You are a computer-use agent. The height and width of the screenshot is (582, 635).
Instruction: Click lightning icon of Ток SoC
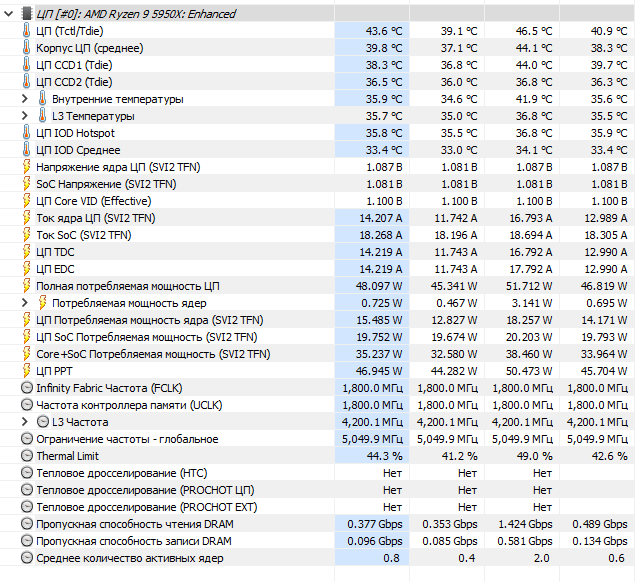point(26,235)
